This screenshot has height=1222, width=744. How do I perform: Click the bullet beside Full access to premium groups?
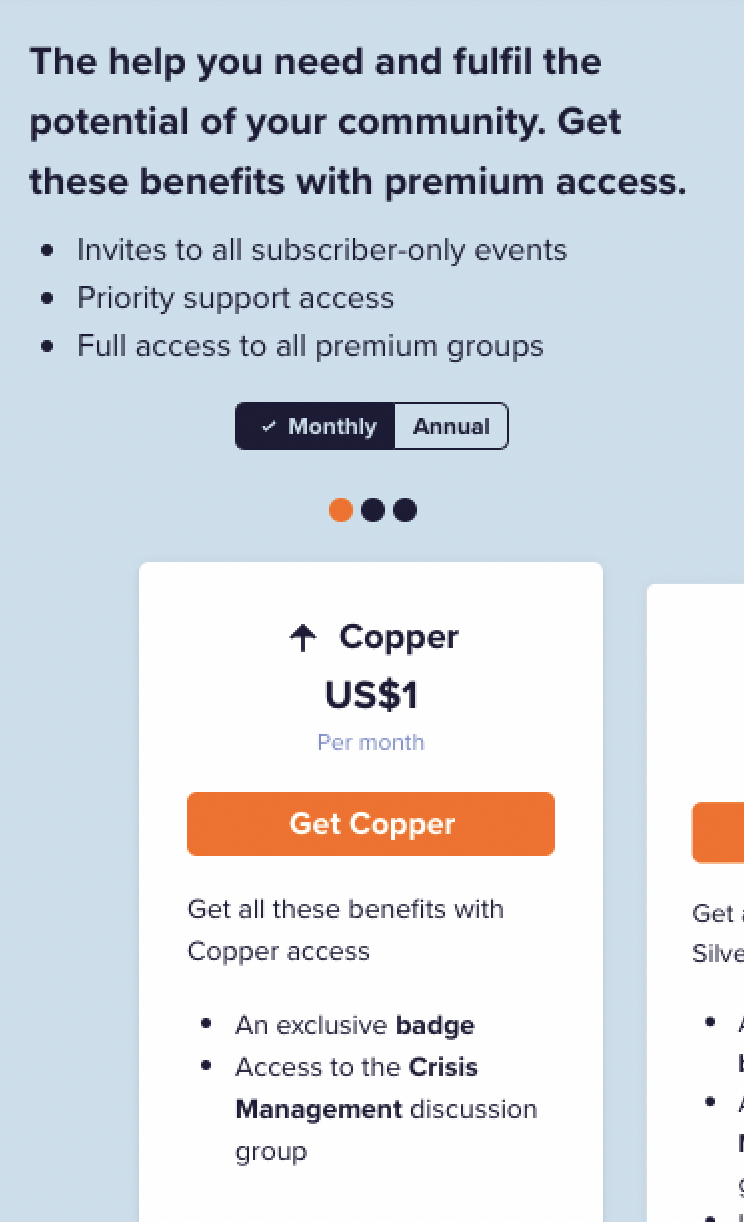click(47, 346)
